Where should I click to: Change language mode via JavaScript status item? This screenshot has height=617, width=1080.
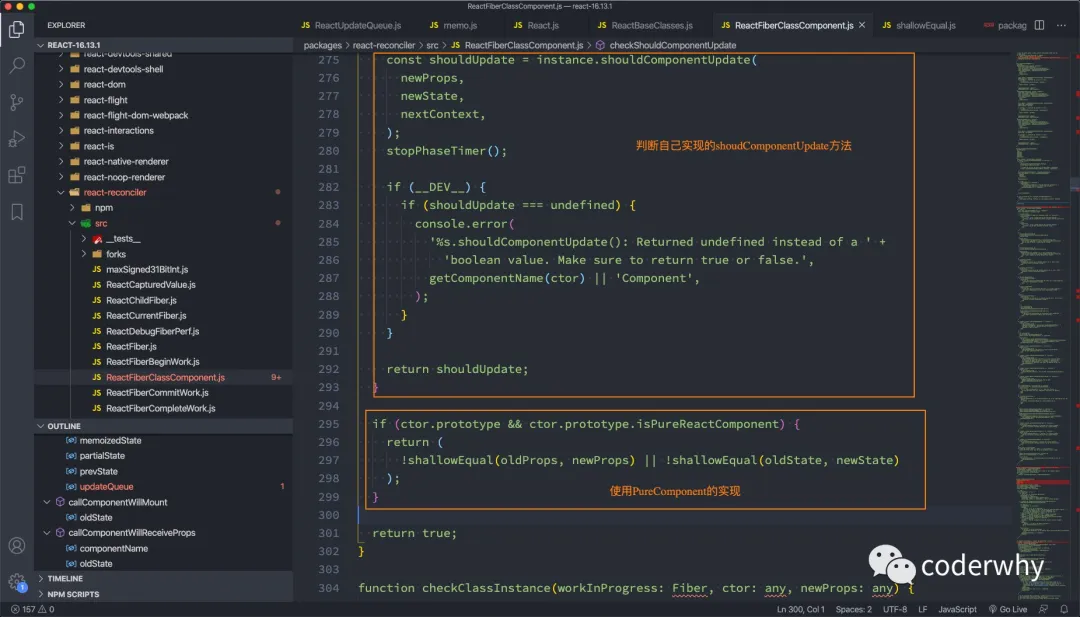coord(957,609)
